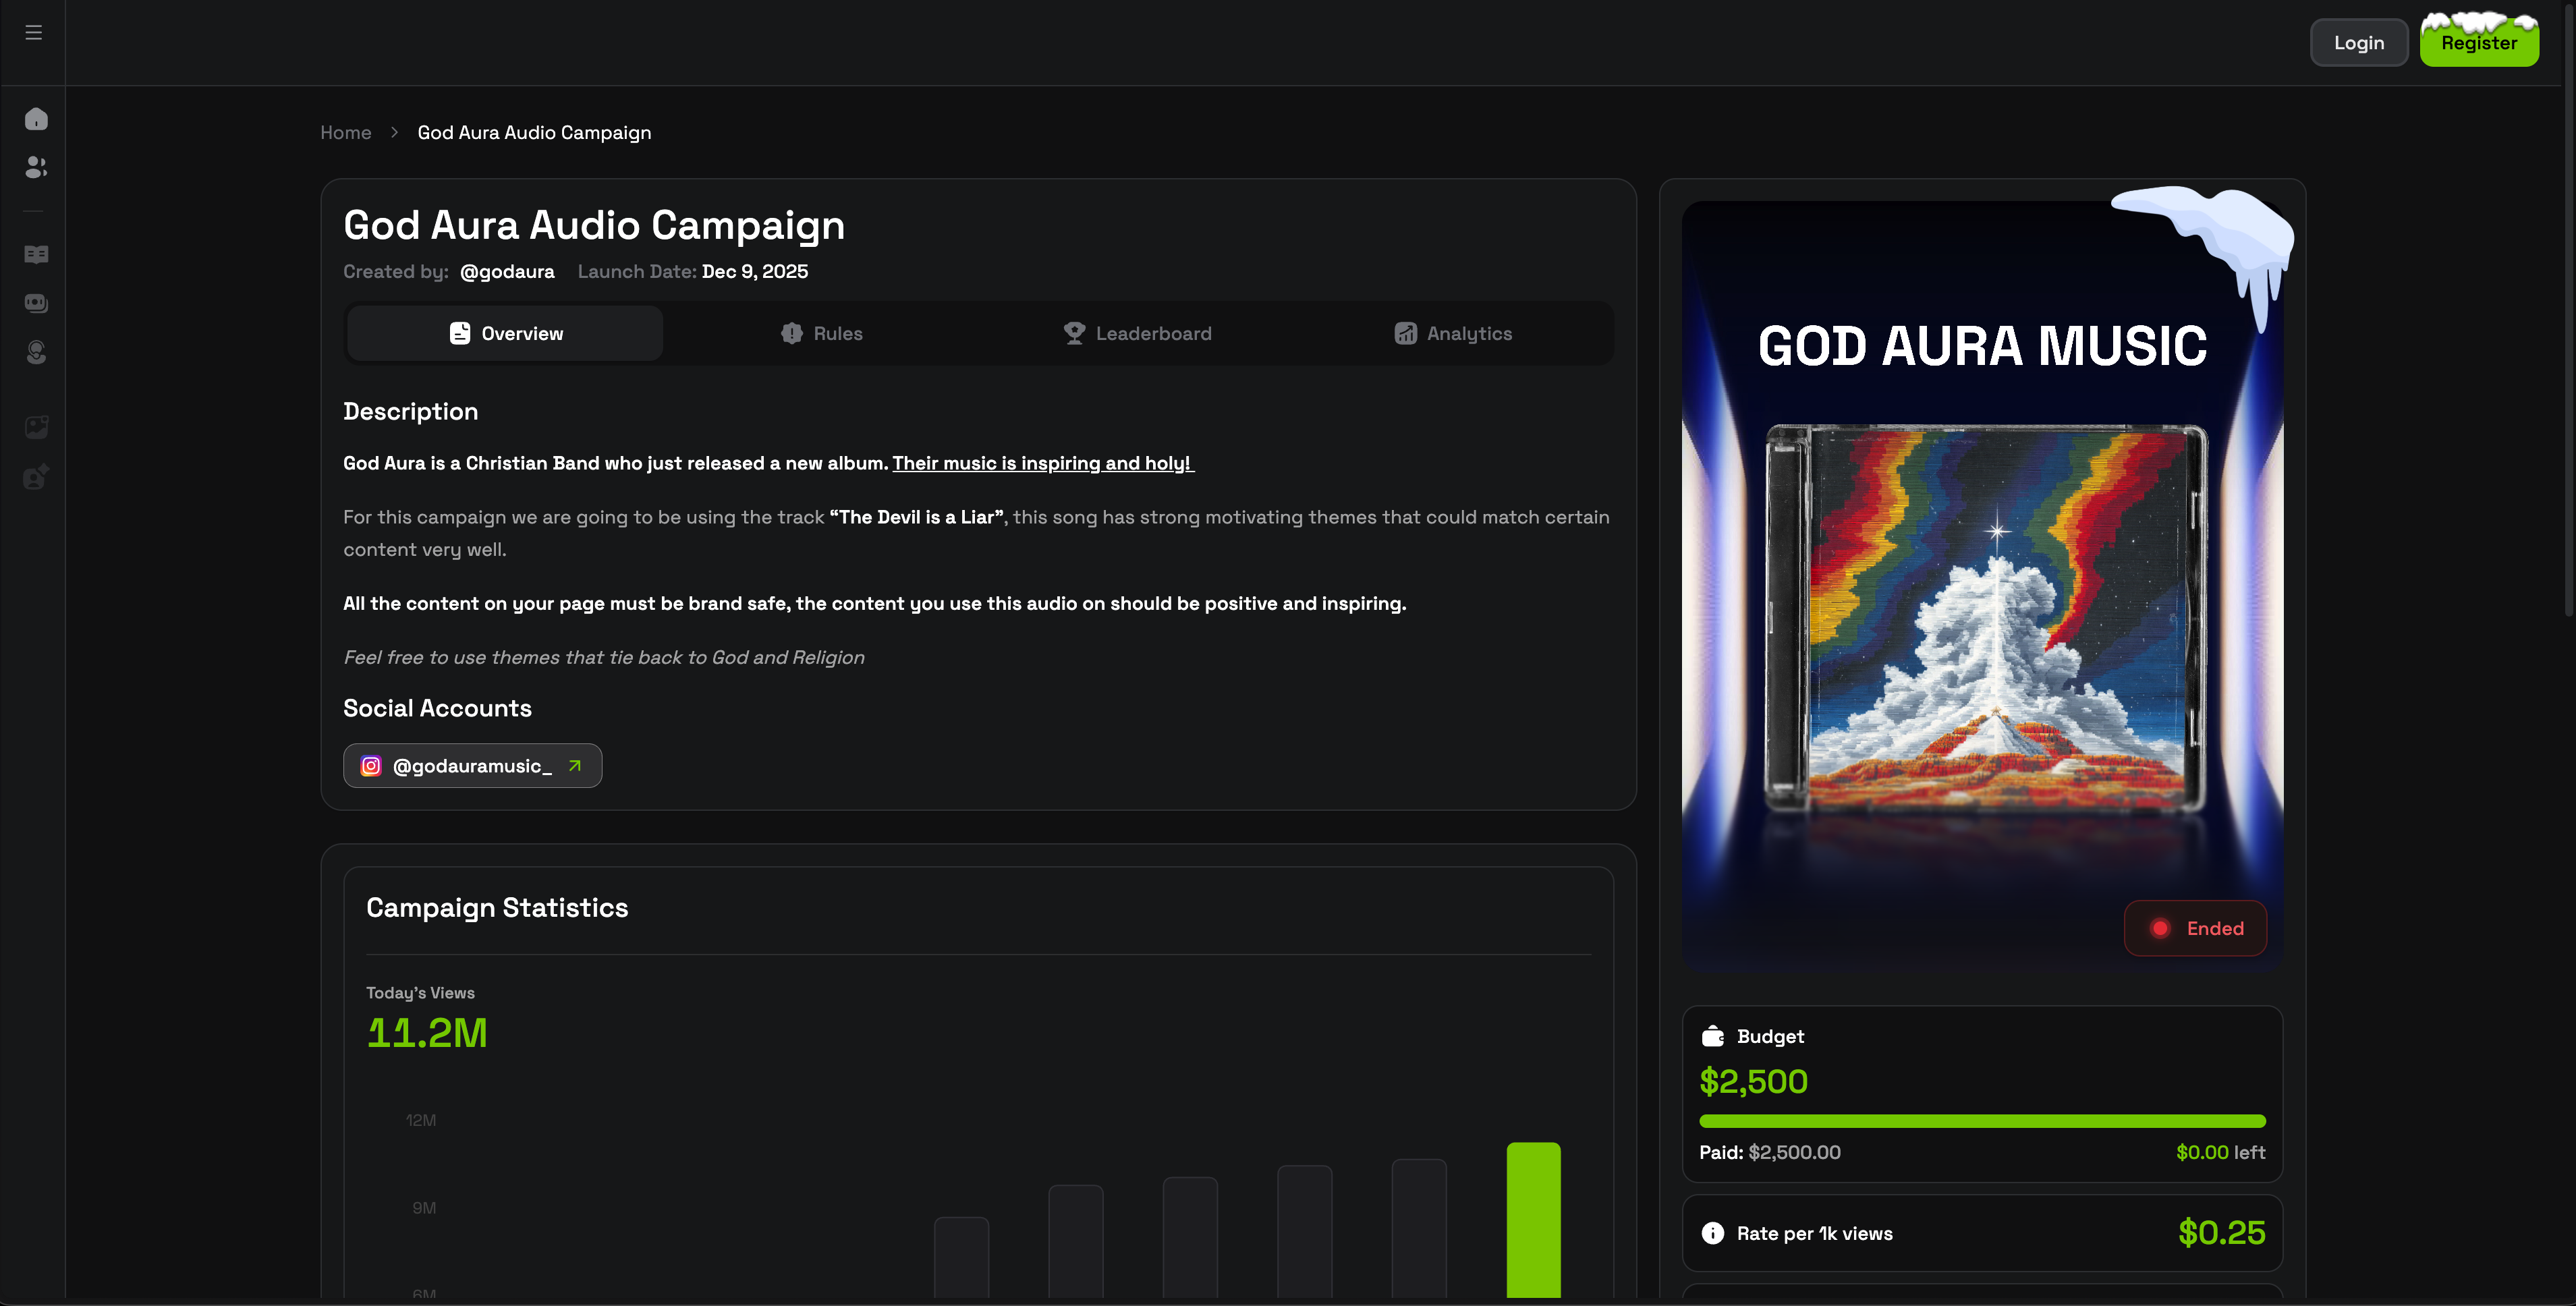Click the Login button
The image size is (2576, 1306).
(x=2358, y=43)
